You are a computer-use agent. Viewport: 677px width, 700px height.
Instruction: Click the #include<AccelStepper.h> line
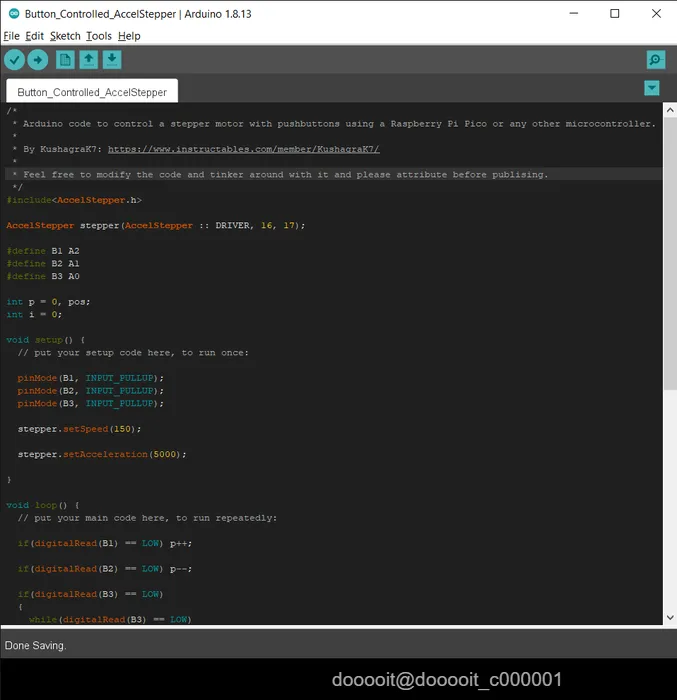point(74,200)
